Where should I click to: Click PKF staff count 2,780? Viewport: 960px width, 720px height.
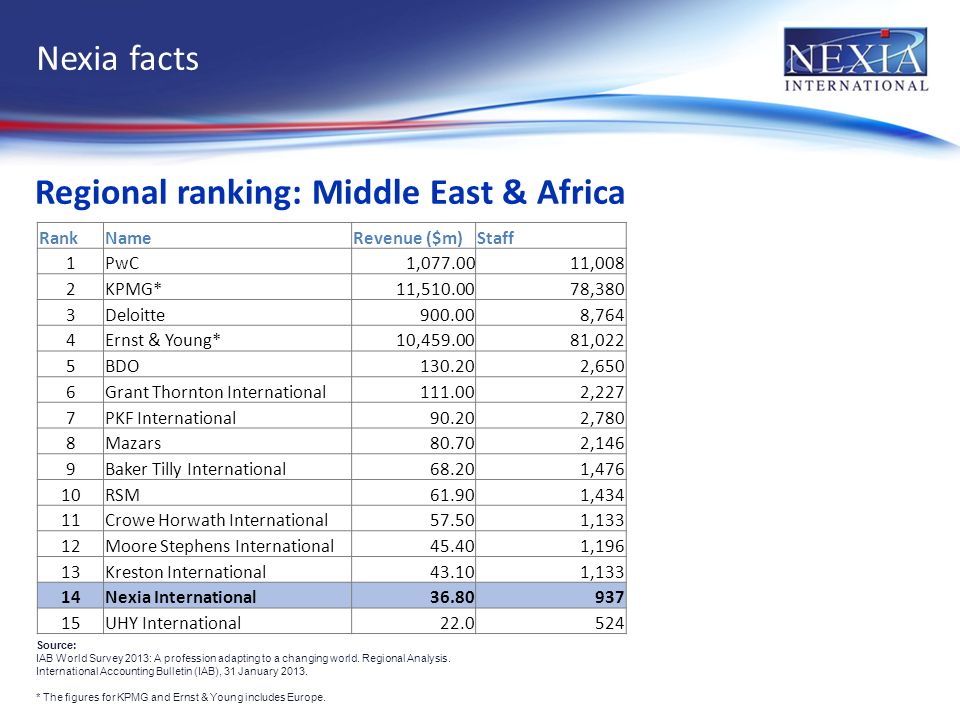[x=602, y=417]
